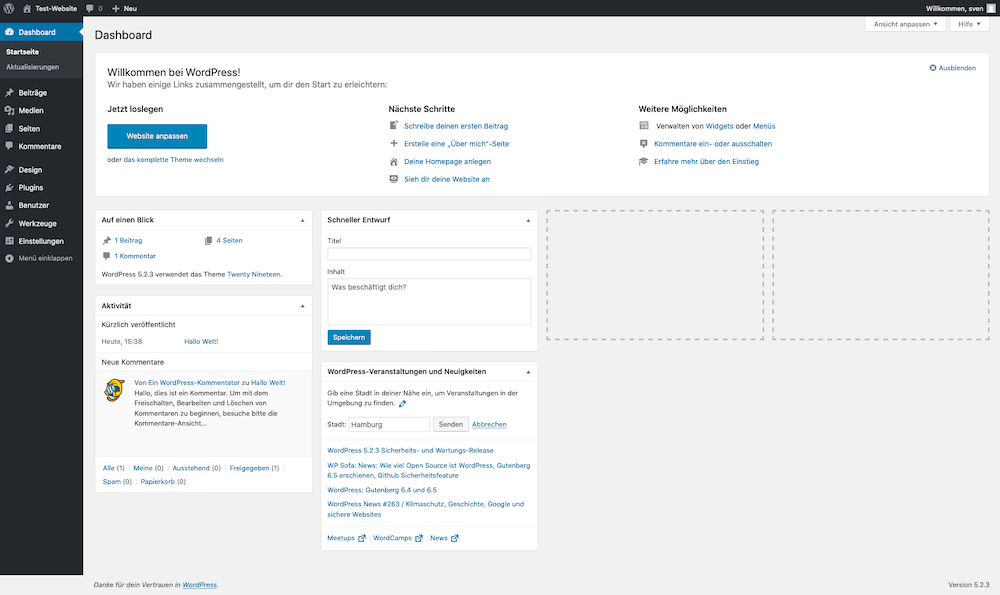The image size is (1000, 595).
Task: Open recently published Hallo Welt! post
Action: point(201,341)
